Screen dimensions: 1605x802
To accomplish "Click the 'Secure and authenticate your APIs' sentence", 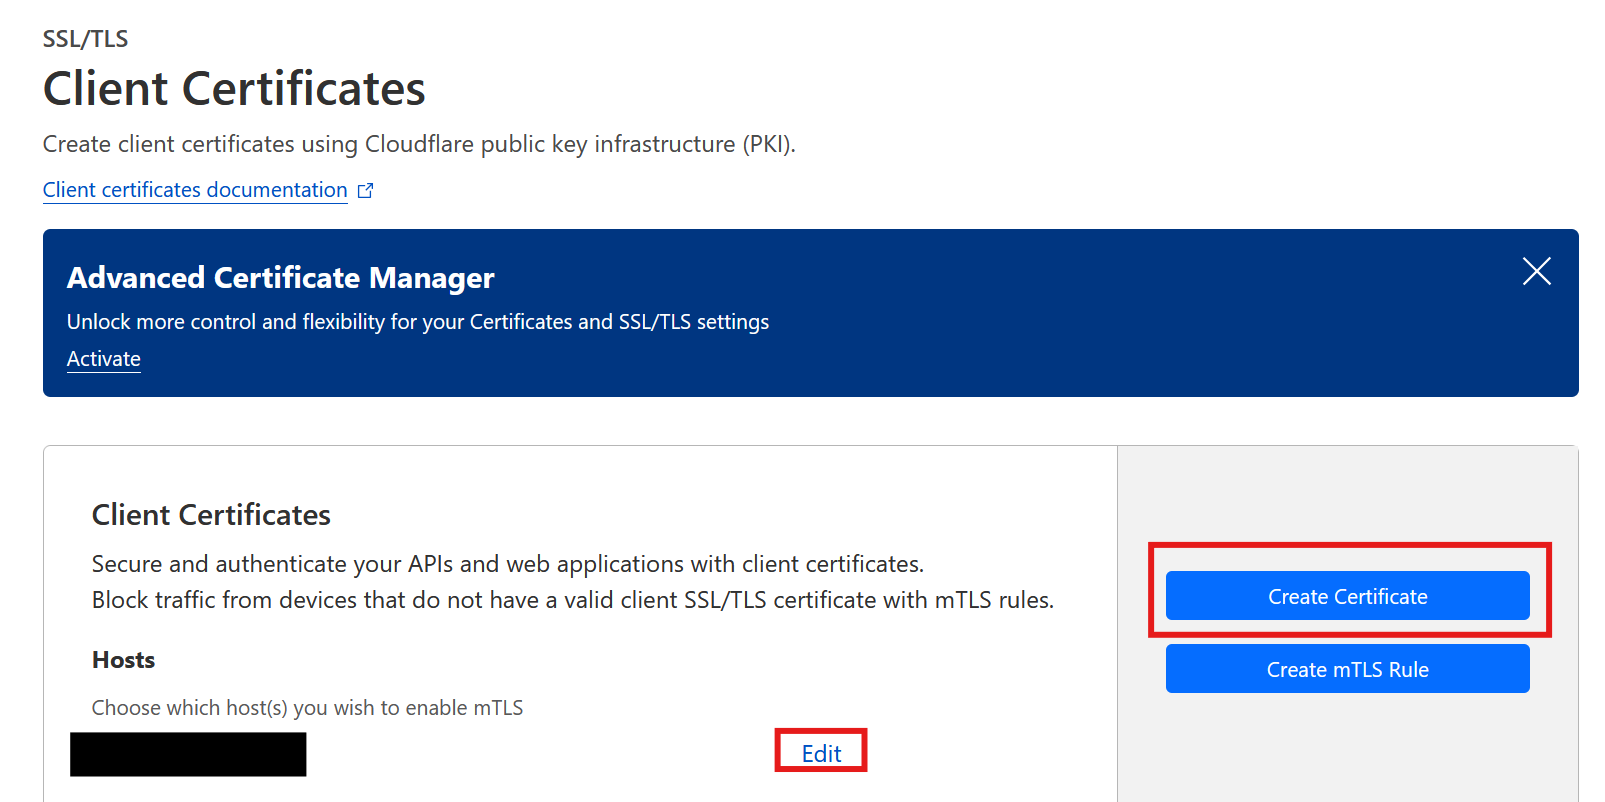I will (x=507, y=564).
